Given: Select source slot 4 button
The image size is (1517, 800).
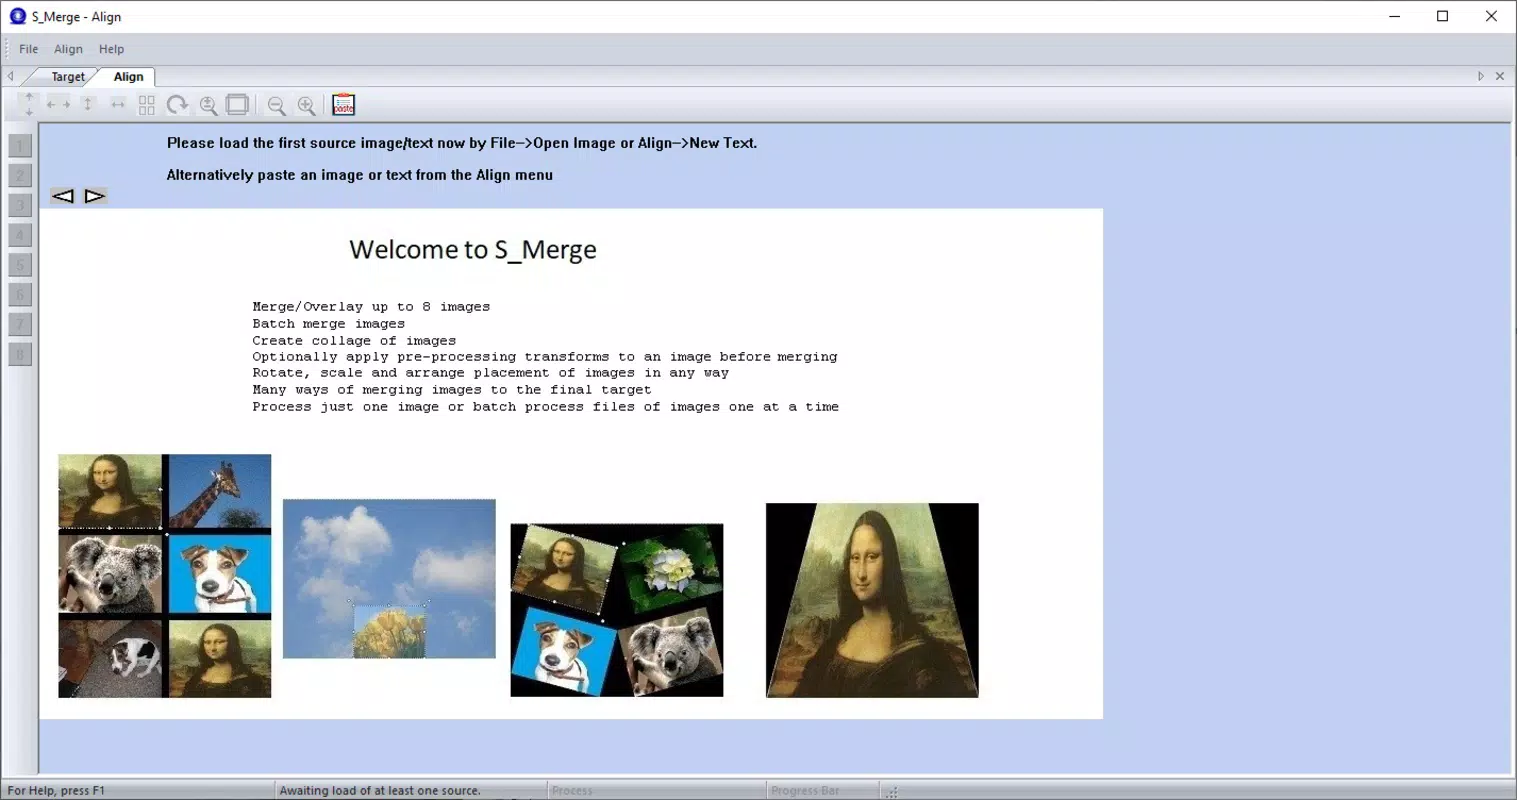Looking at the screenshot, I should [x=20, y=236].
